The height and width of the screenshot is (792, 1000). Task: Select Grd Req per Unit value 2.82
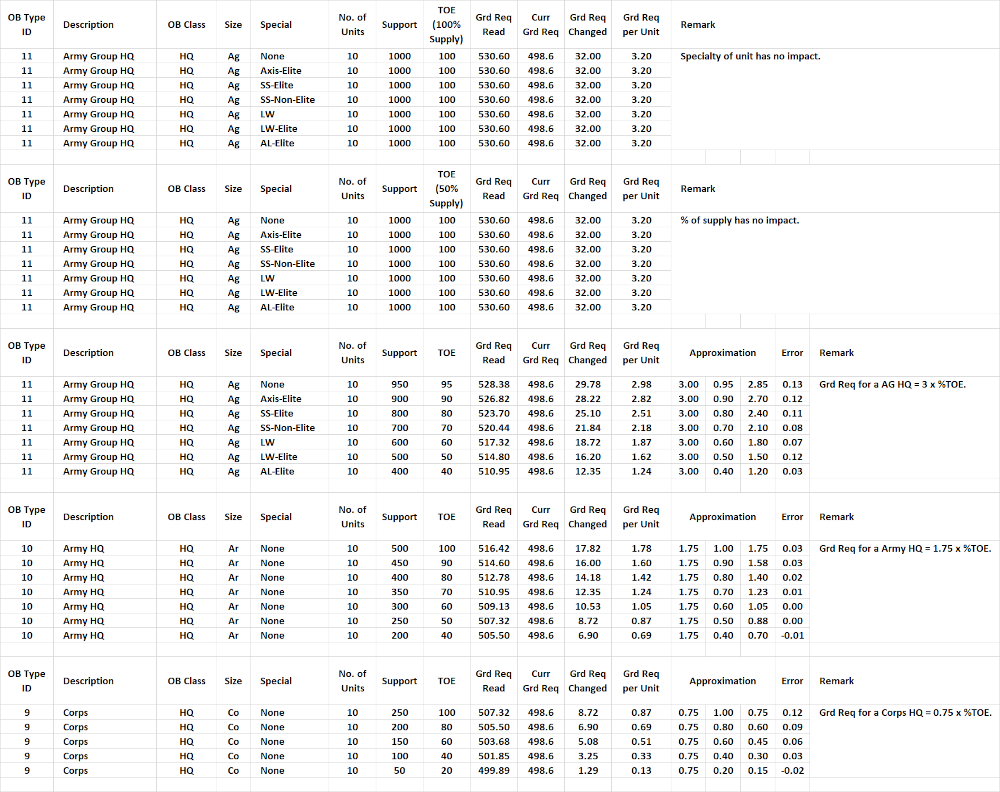tap(641, 399)
